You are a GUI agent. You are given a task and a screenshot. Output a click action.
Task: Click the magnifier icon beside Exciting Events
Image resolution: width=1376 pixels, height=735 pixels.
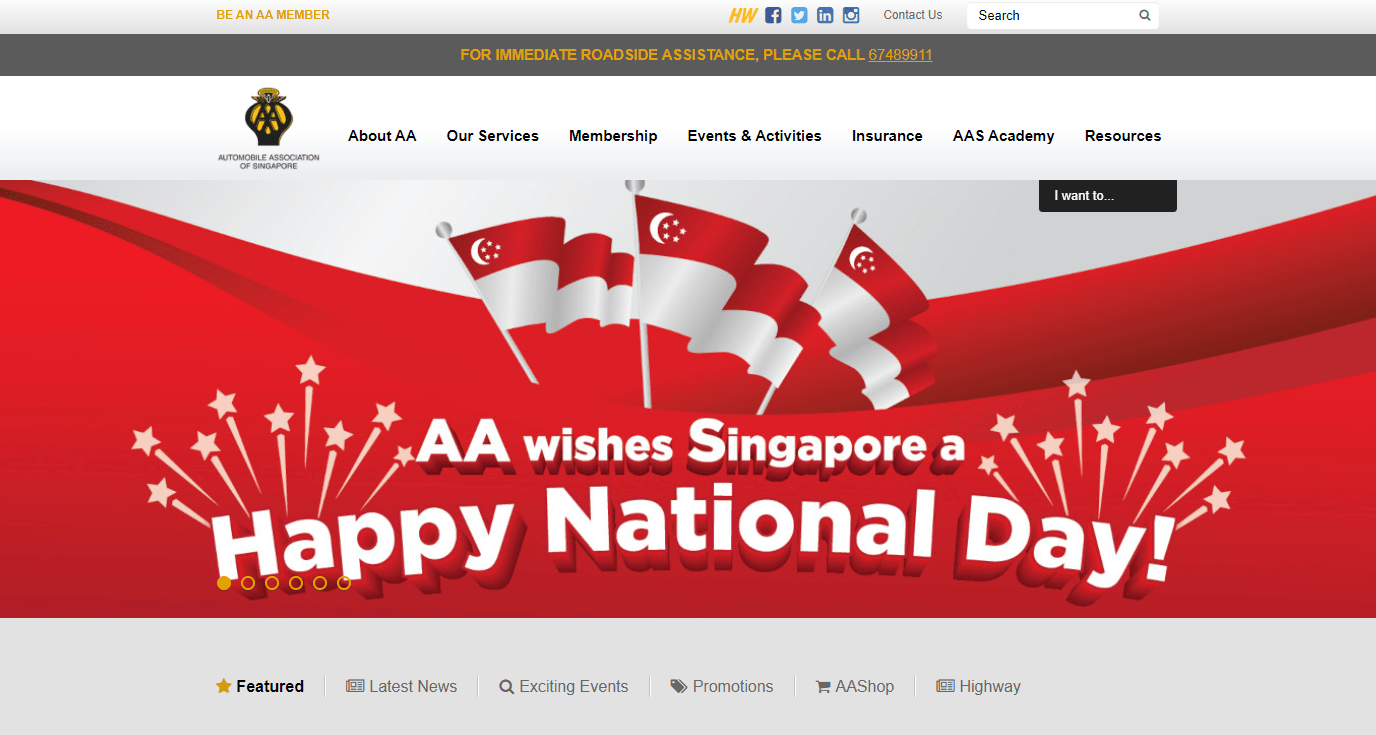click(507, 687)
